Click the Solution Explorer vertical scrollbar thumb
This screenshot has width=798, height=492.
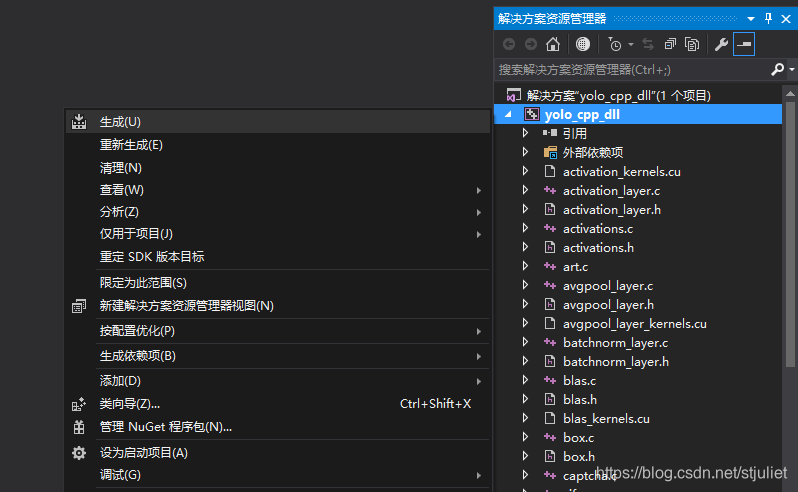pyautogui.click(x=790, y=234)
